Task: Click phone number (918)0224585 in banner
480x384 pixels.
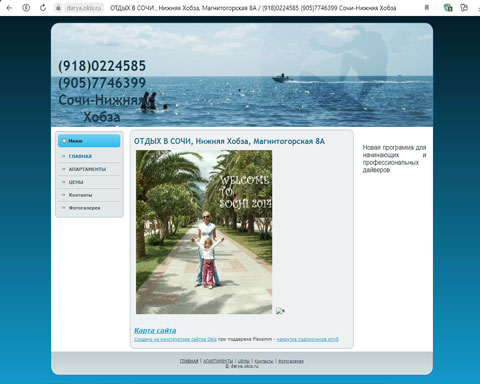Action: 102,66
